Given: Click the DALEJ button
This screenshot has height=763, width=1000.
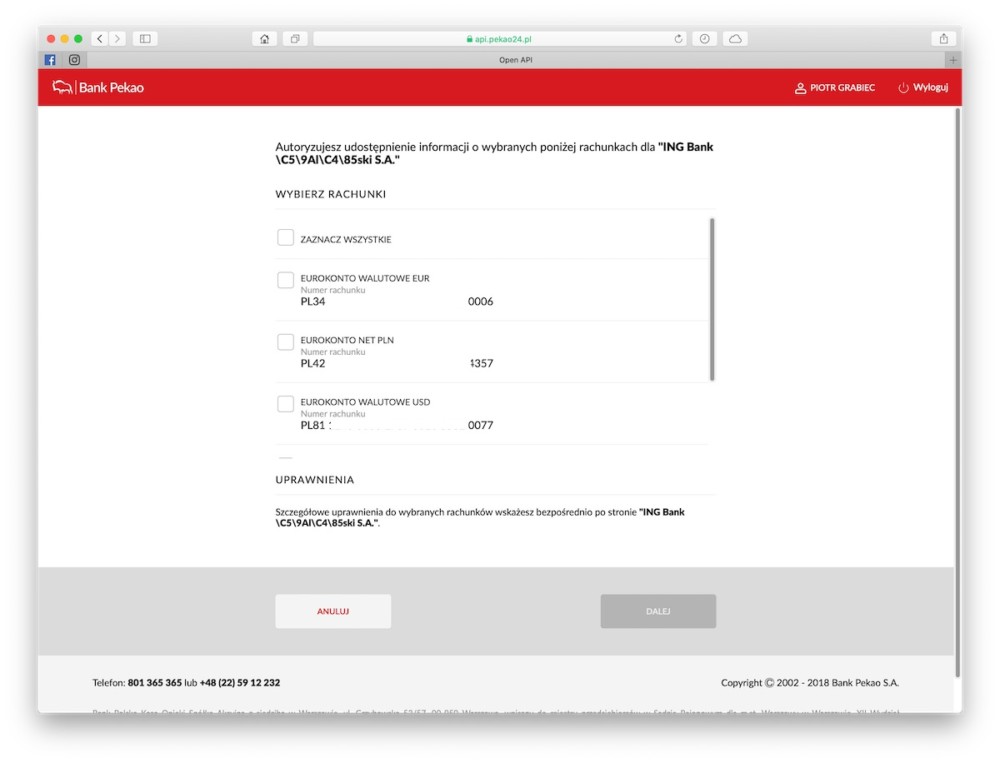Looking at the screenshot, I should (658, 611).
